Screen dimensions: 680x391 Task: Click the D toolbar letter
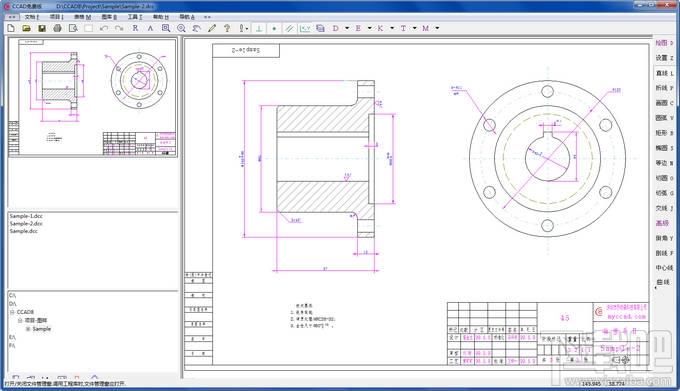point(336,28)
